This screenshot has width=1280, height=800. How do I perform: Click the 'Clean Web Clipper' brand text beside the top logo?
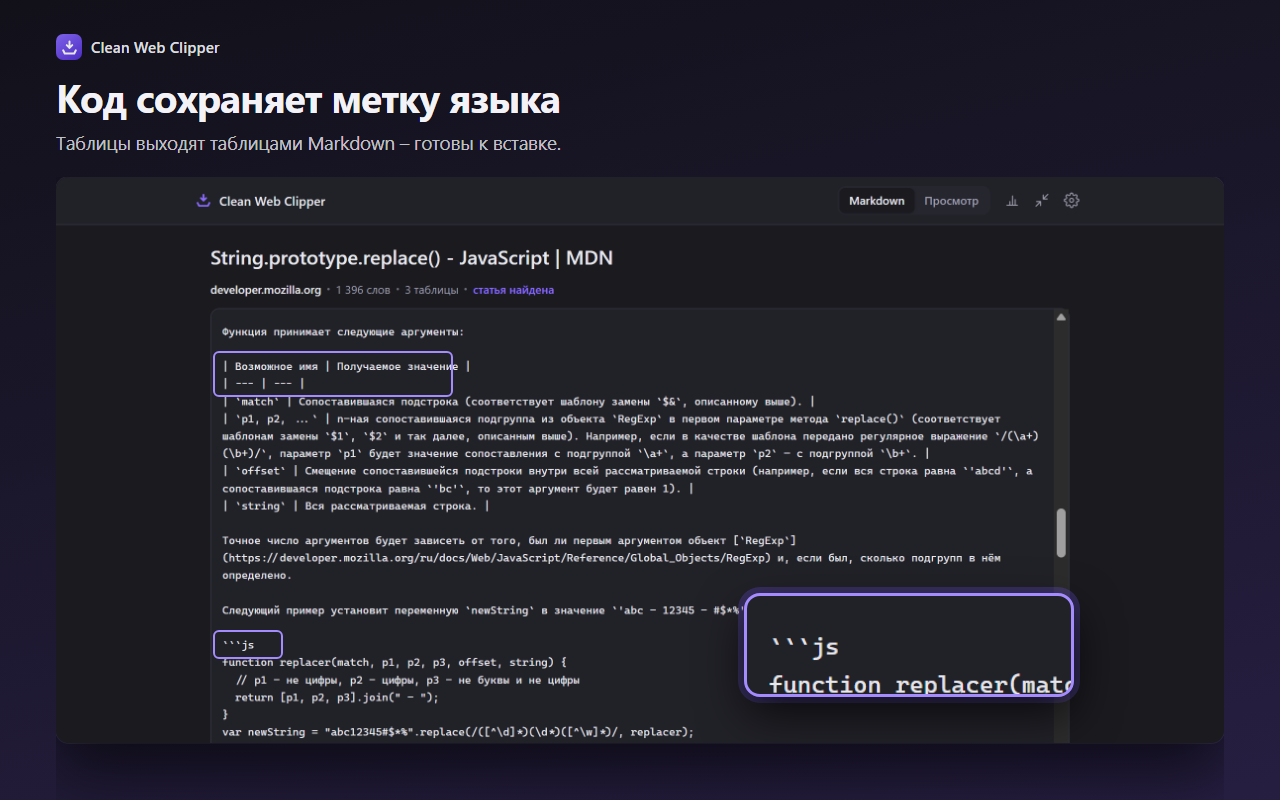pyautogui.click(x=155, y=47)
